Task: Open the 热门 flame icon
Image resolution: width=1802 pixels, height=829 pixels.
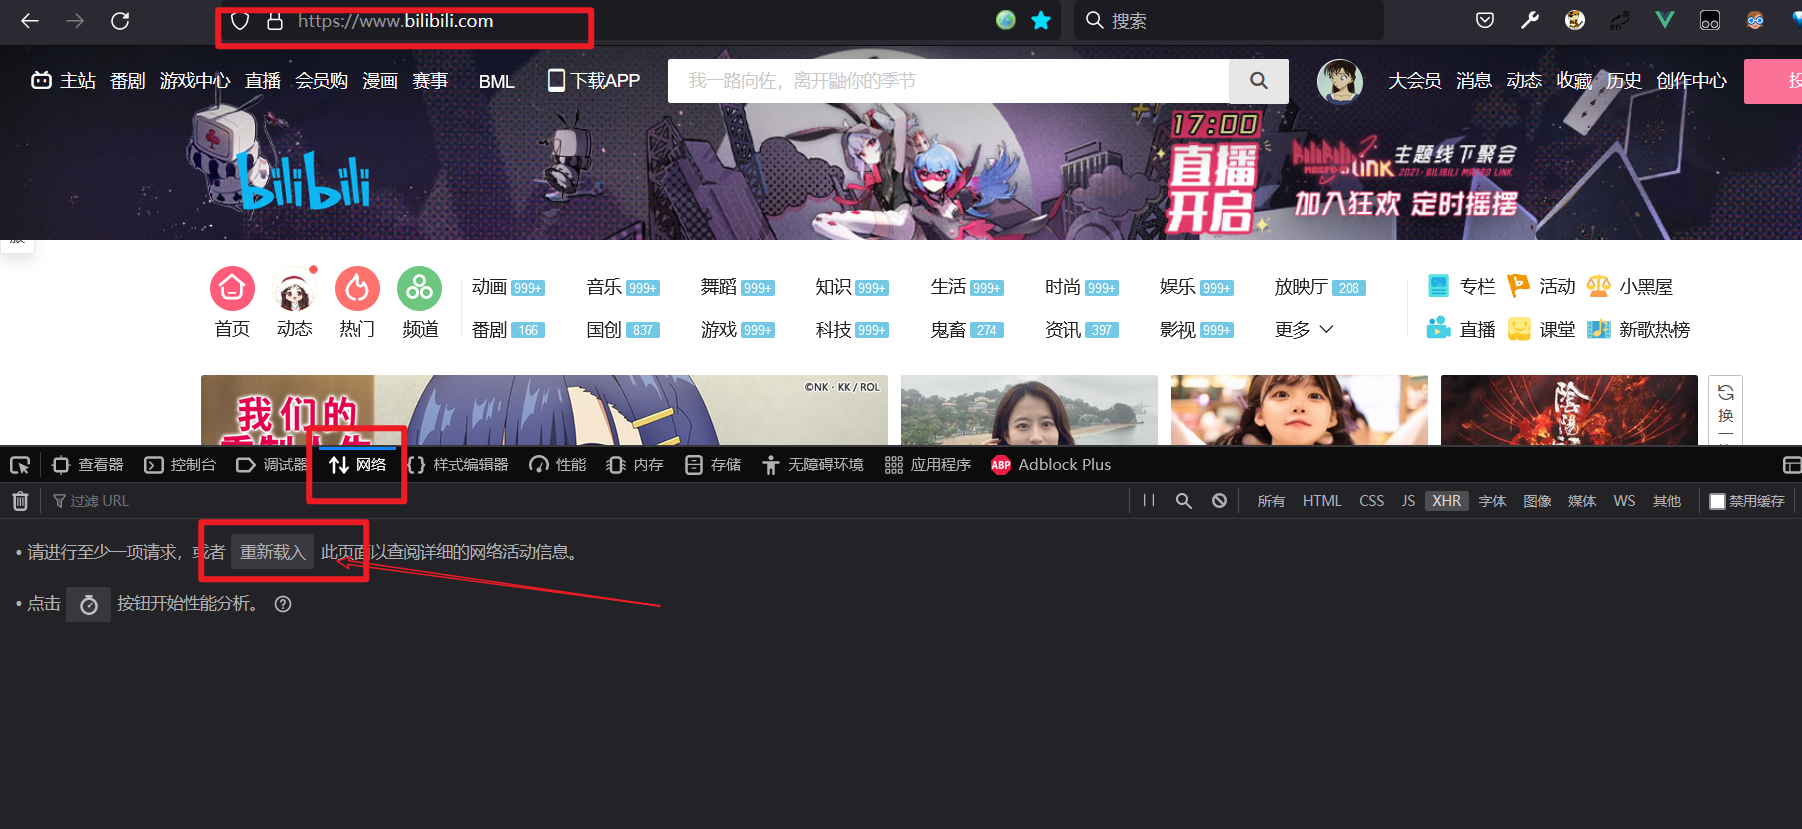Action: pyautogui.click(x=357, y=288)
